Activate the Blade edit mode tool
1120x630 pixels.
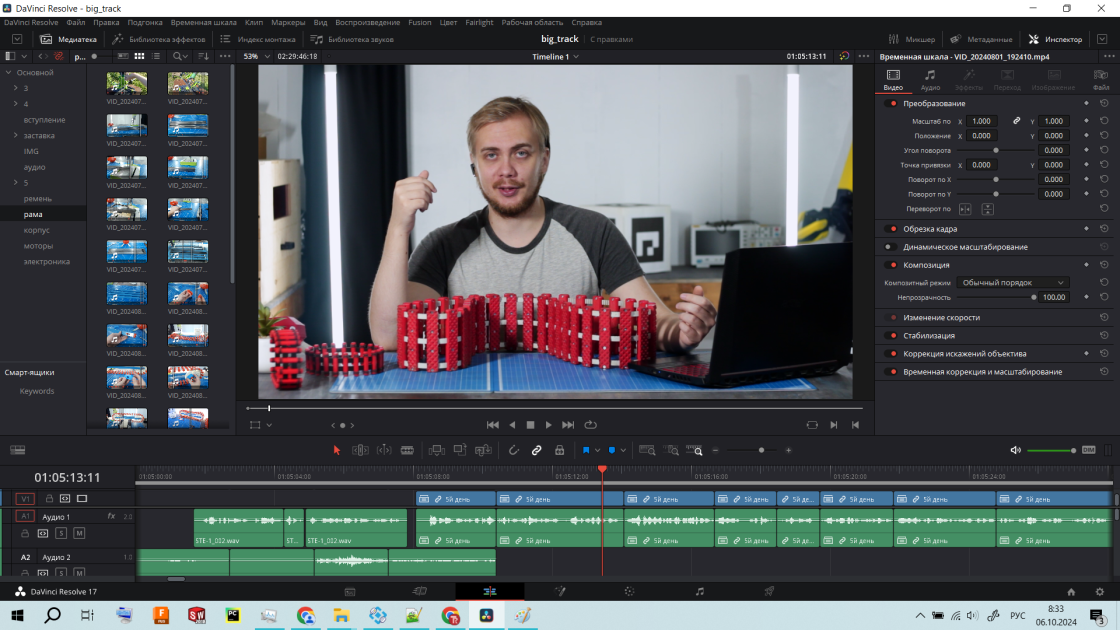[x=407, y=450]
